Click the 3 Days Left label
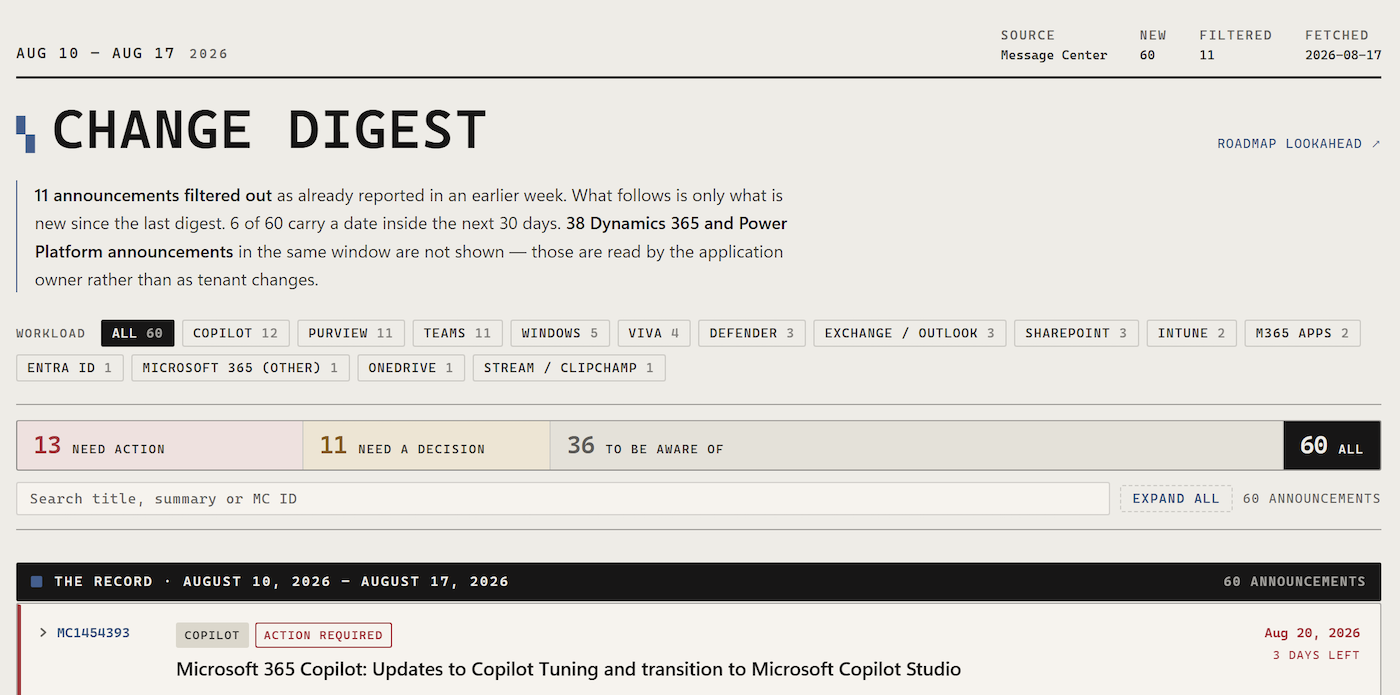The height and width of the screenshot is (695, 1400). tap(1316, 655)
